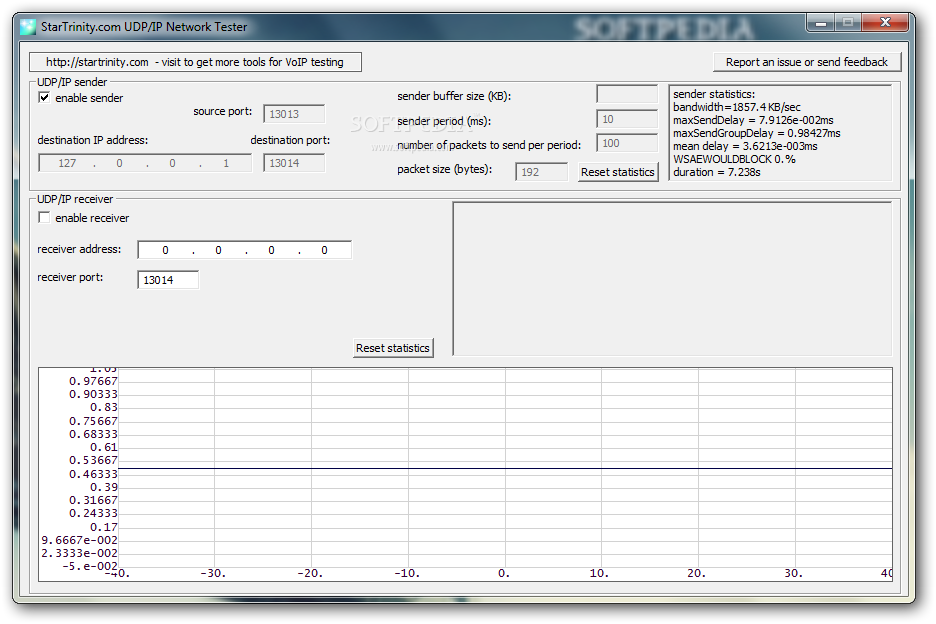Viewport: 936px width, 624px height.
Task: Click the receiver statistics output box
Action: (x=673, y=279)
